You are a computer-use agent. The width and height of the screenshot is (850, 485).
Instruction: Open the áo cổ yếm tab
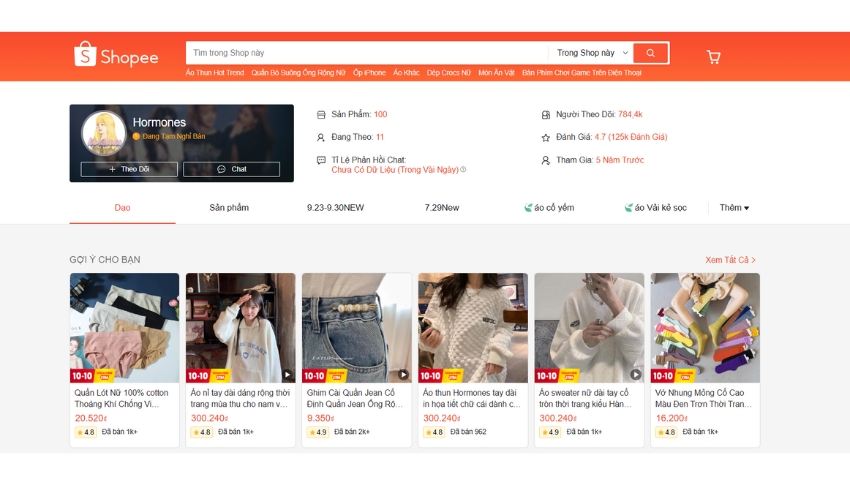point(549,208)
